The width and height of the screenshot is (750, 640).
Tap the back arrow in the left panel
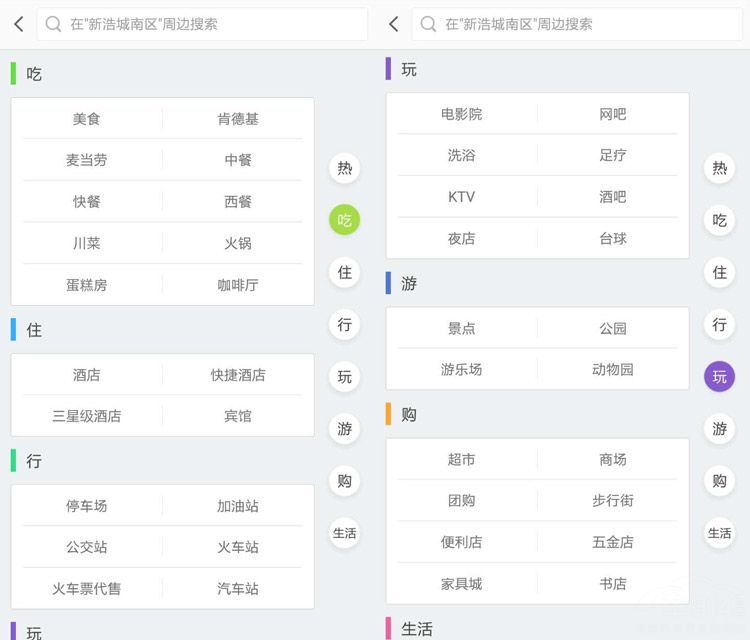[x=19, y=24]
